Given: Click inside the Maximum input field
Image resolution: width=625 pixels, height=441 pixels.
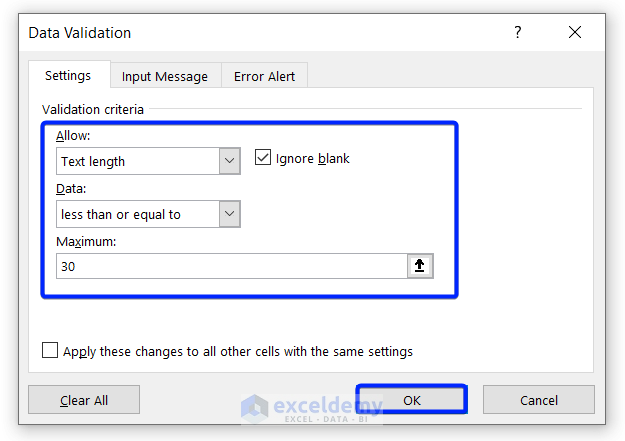Looking at the screenshot, I should (230, 266).
